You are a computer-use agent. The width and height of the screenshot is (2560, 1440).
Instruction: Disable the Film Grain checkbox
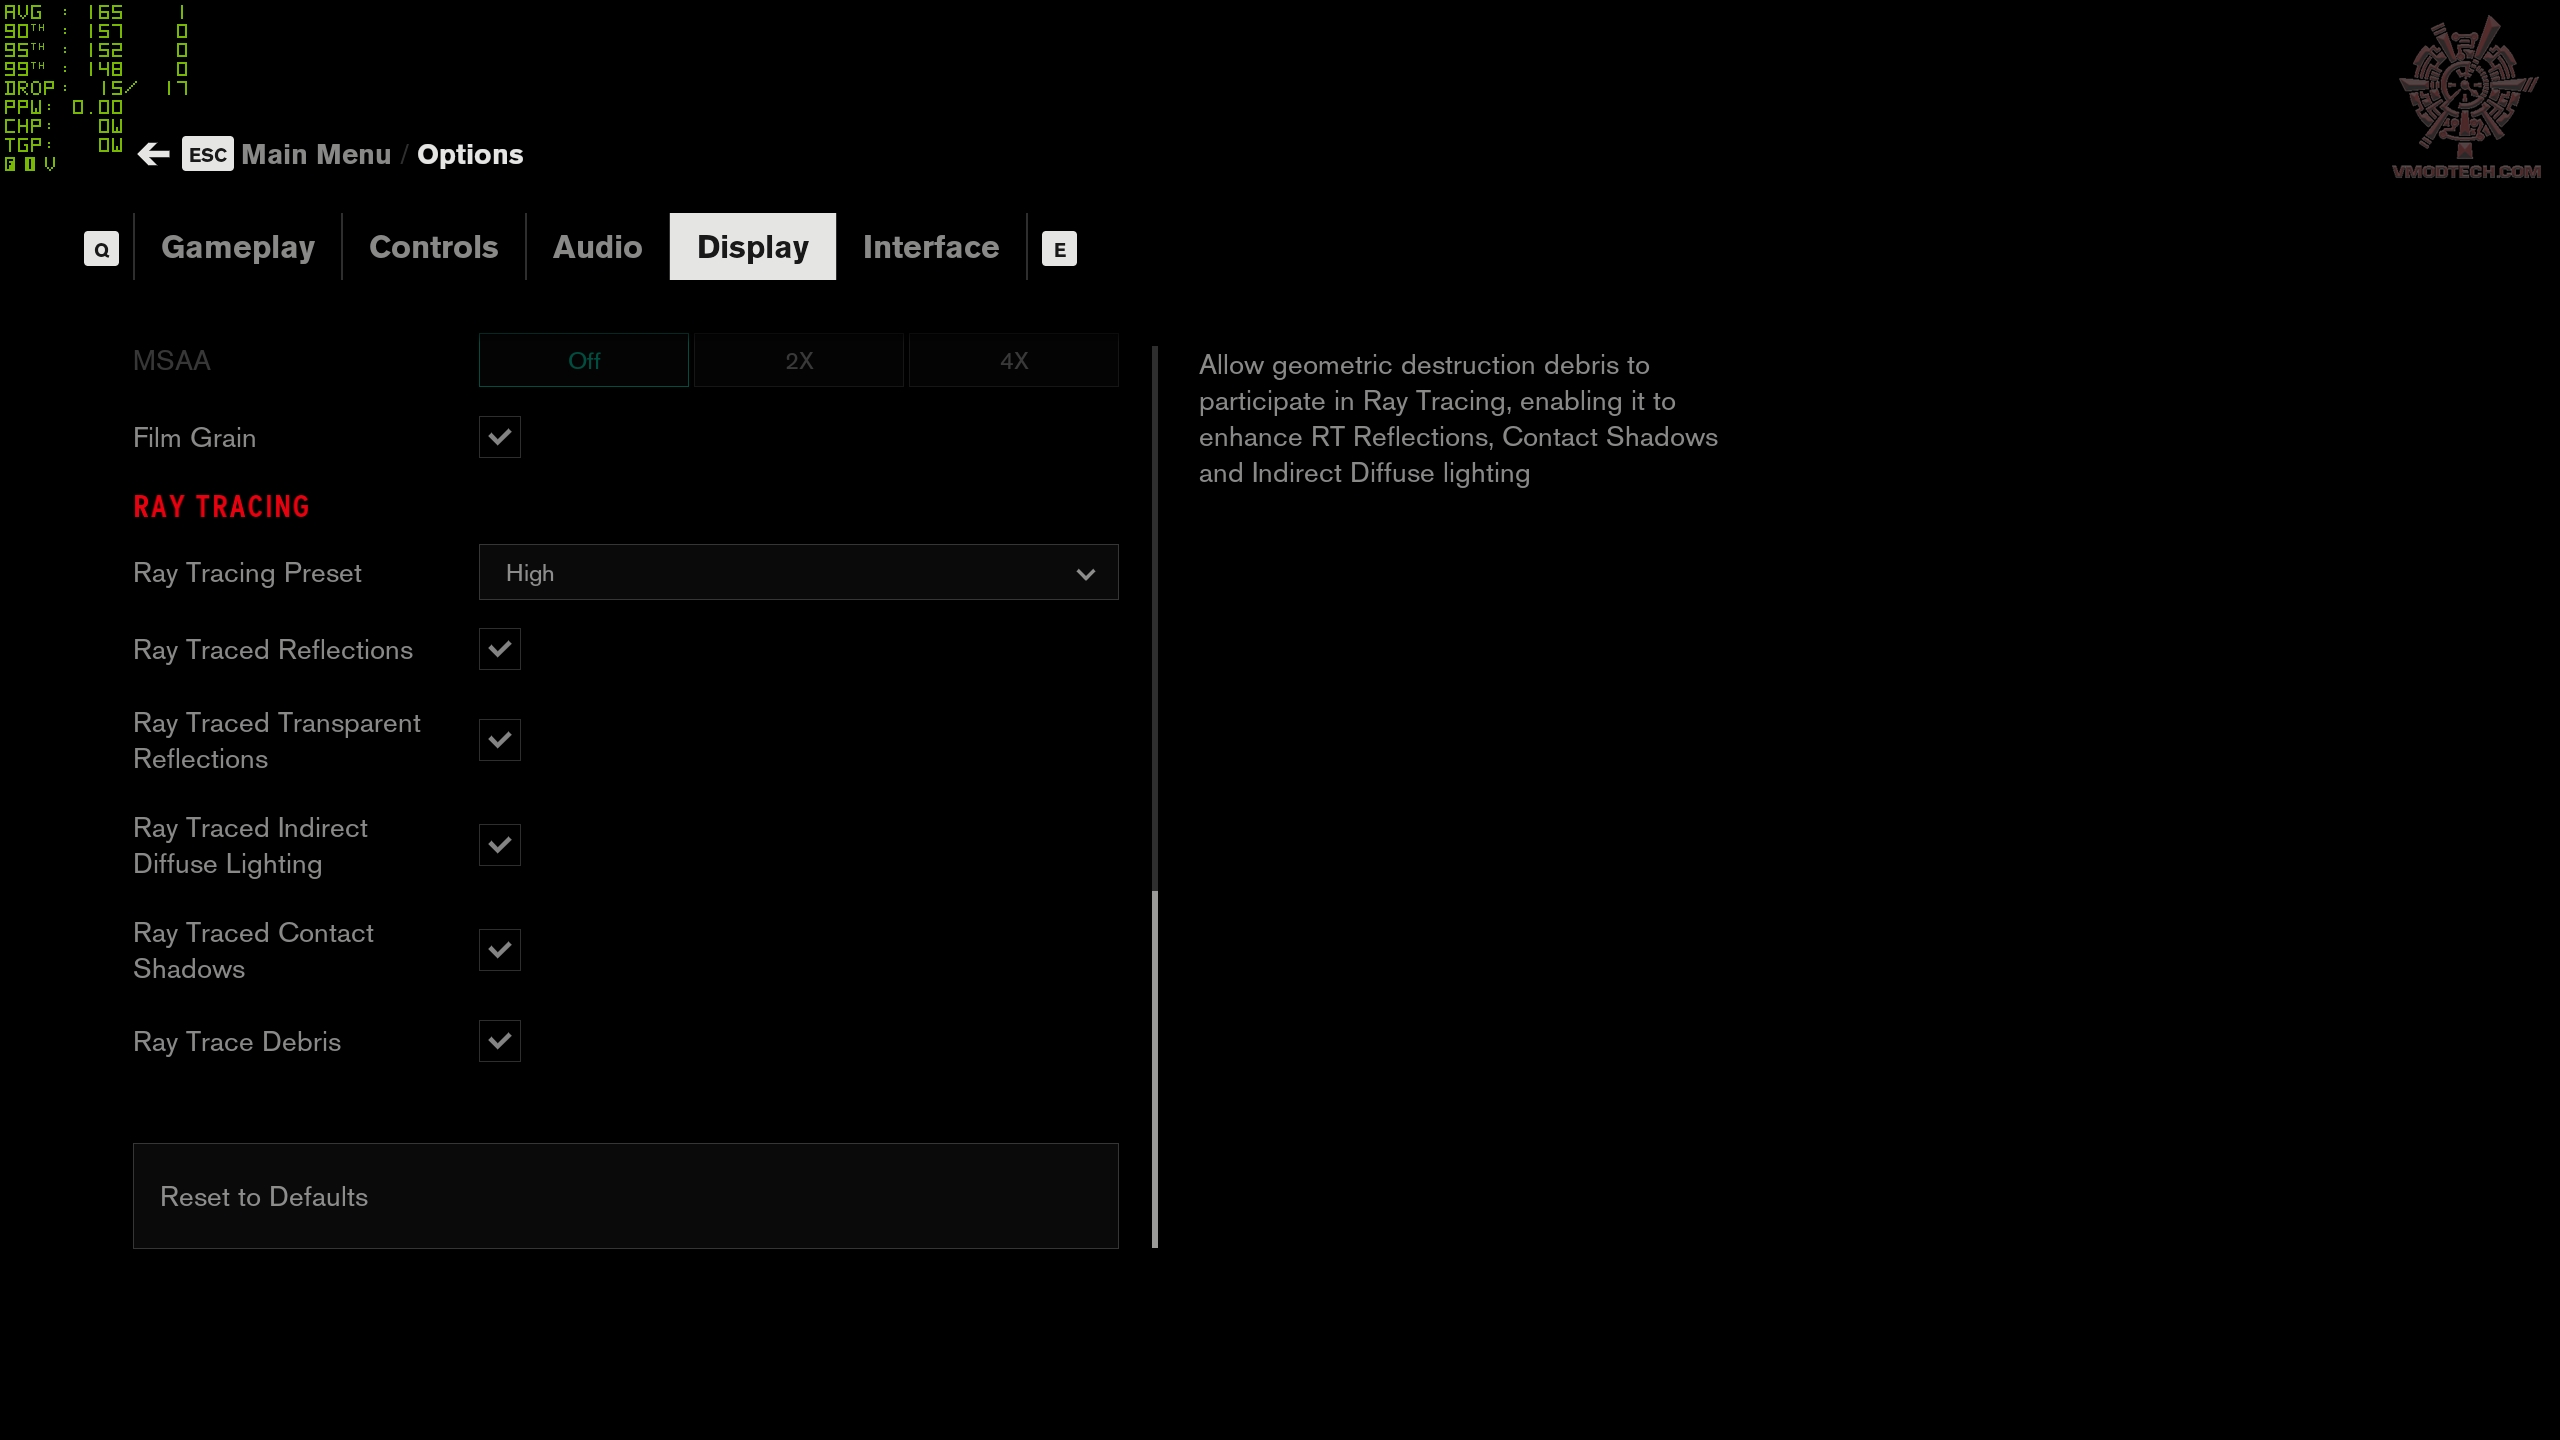point(499,437)
